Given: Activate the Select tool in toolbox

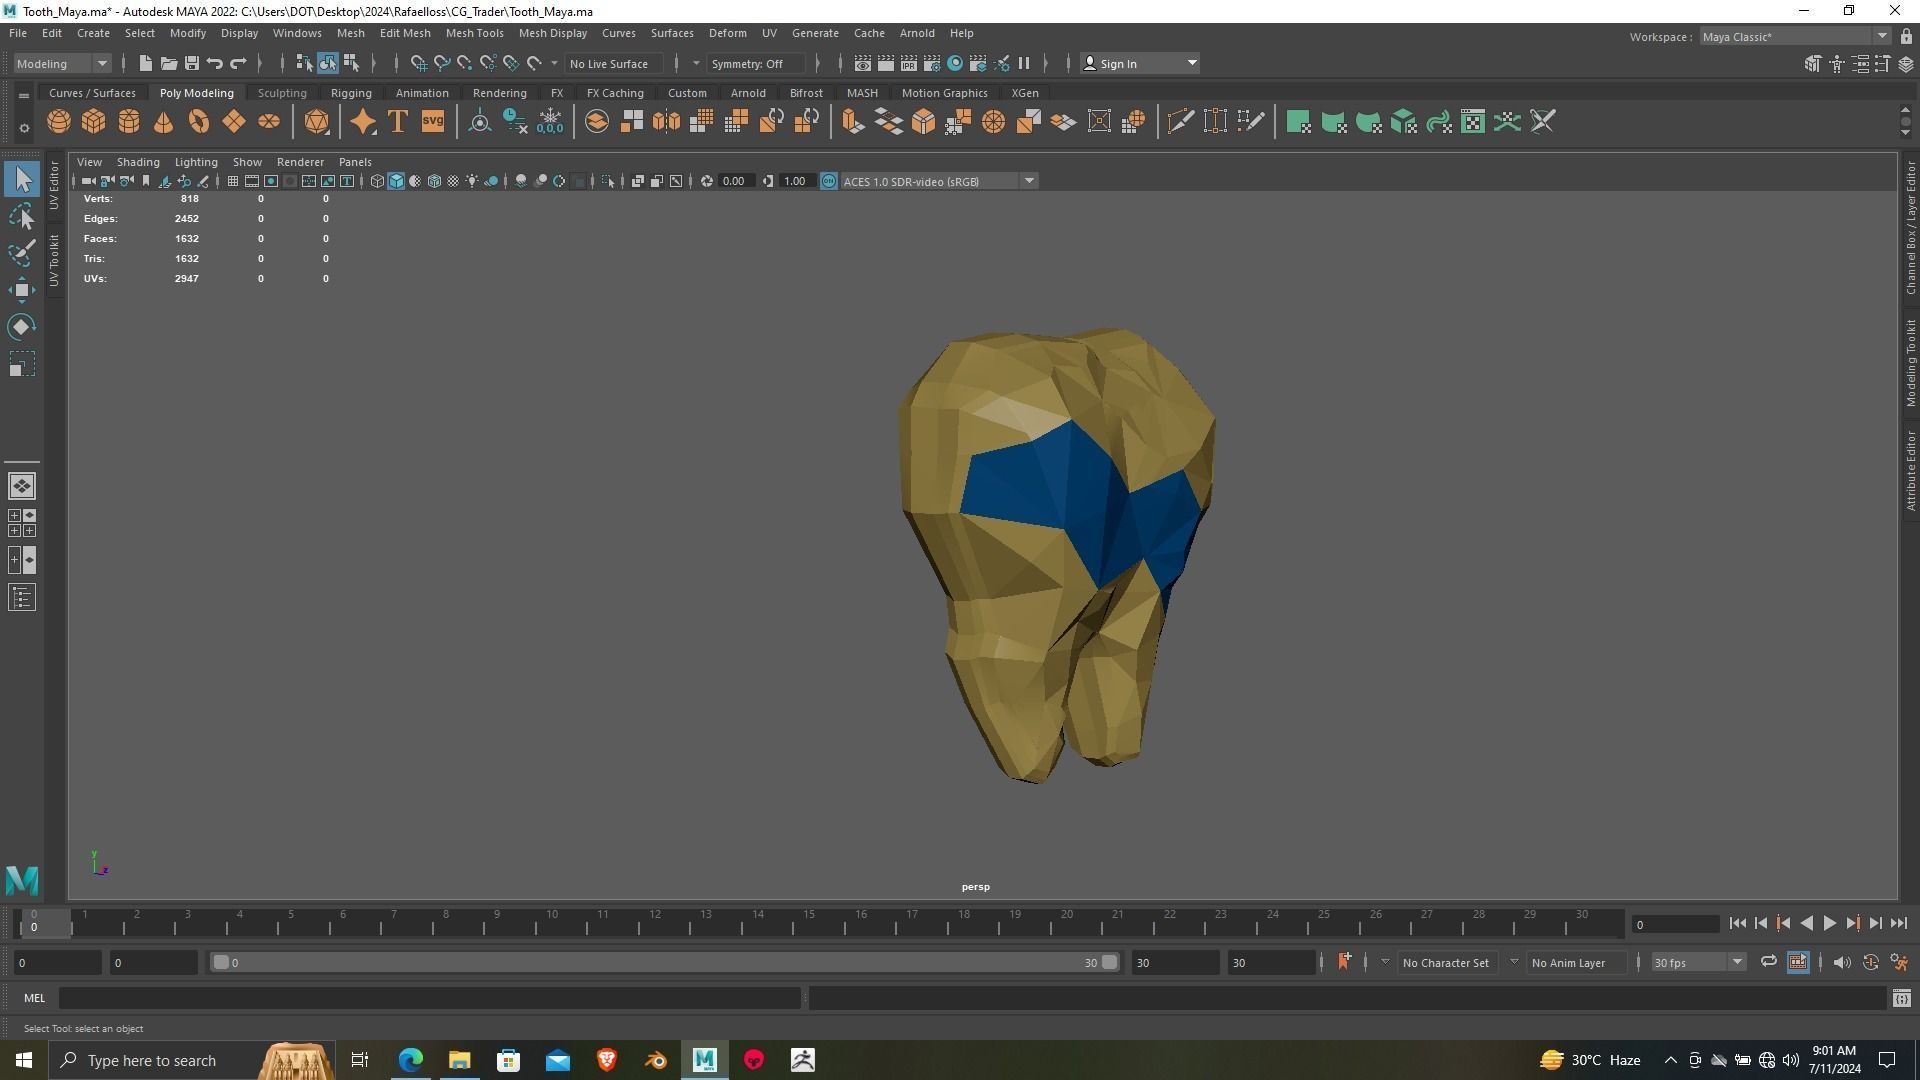Looking at the screenshot, I should click(22, 180).
